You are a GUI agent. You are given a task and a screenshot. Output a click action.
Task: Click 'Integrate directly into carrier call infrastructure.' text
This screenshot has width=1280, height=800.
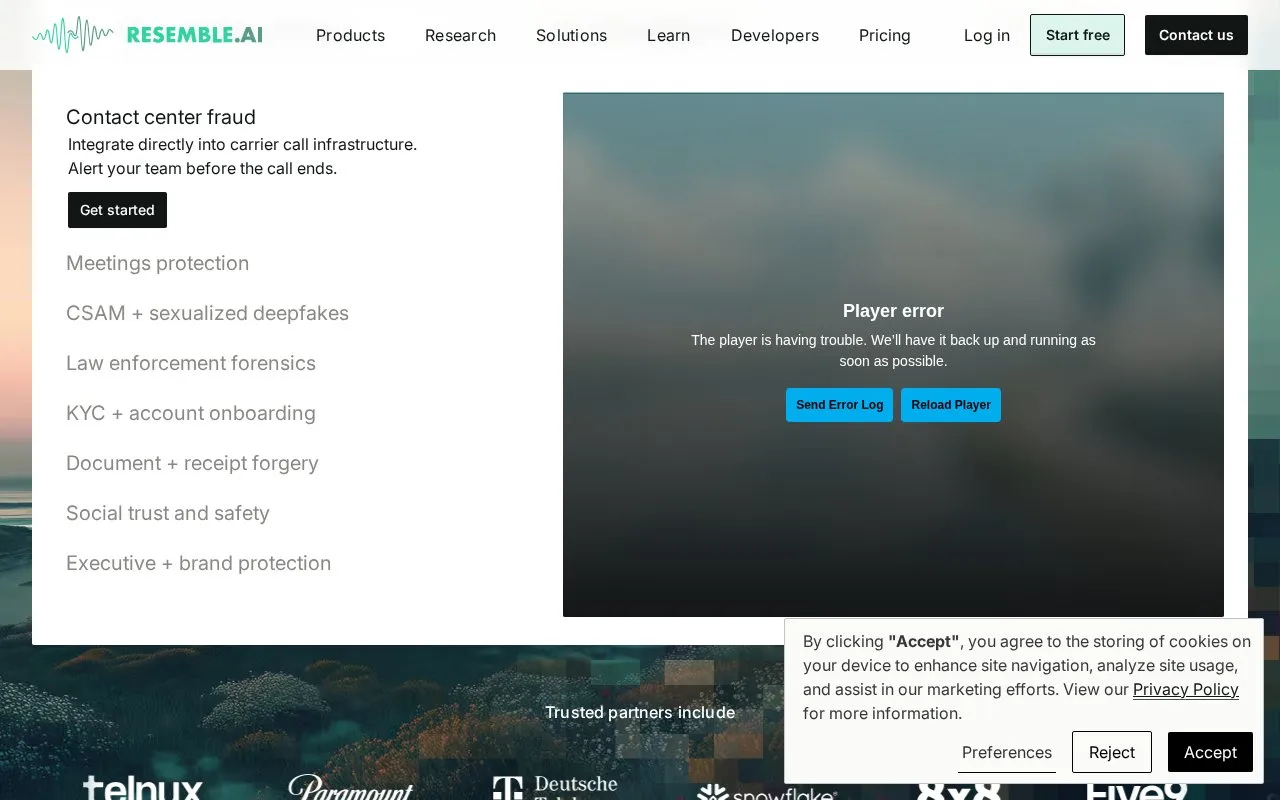click(x=242, y=145)
